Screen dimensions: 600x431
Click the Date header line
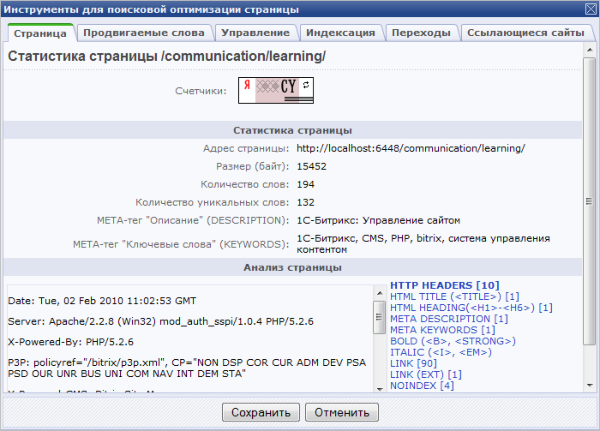point(102,301)
